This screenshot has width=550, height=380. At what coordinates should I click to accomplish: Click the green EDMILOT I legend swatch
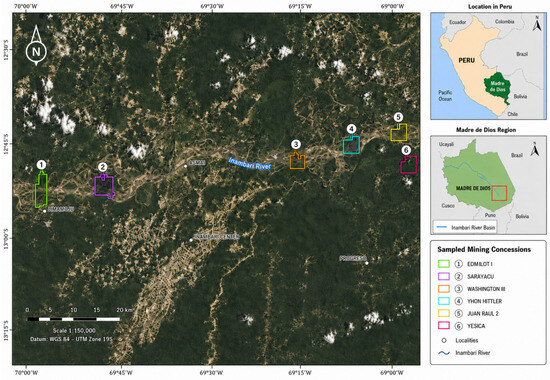444,264
